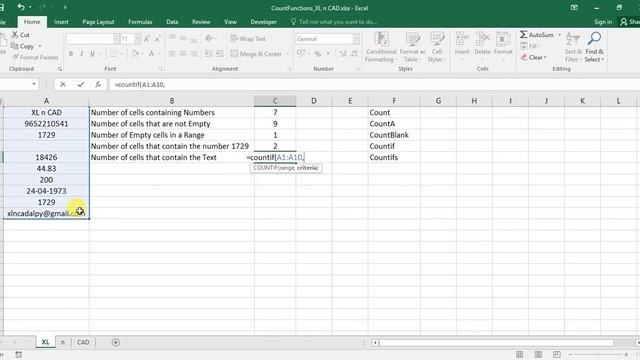Click cell with date 24-04-1973

click(x=46, y=191)
